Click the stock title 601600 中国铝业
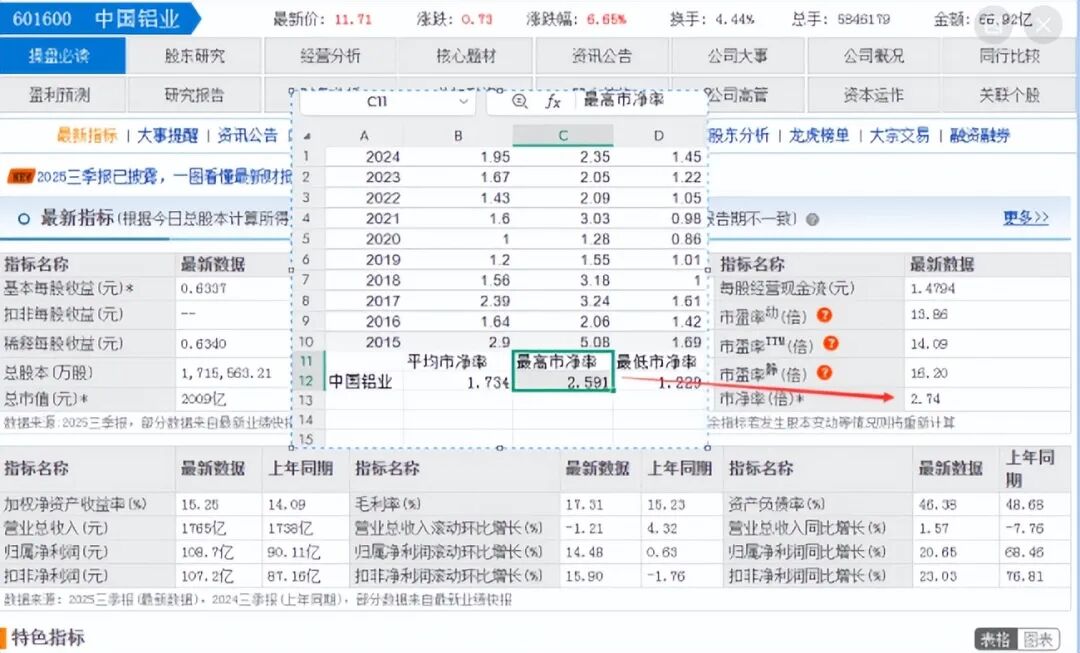Image resolution: width=1080 pixels, height=653 pixels. coord(96,19)
